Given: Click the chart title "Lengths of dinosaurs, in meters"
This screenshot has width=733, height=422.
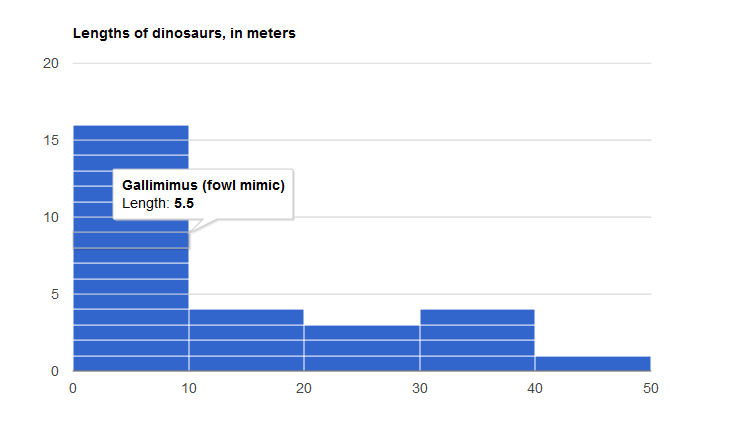Looking at the screenshot, I should coord(184,33).
